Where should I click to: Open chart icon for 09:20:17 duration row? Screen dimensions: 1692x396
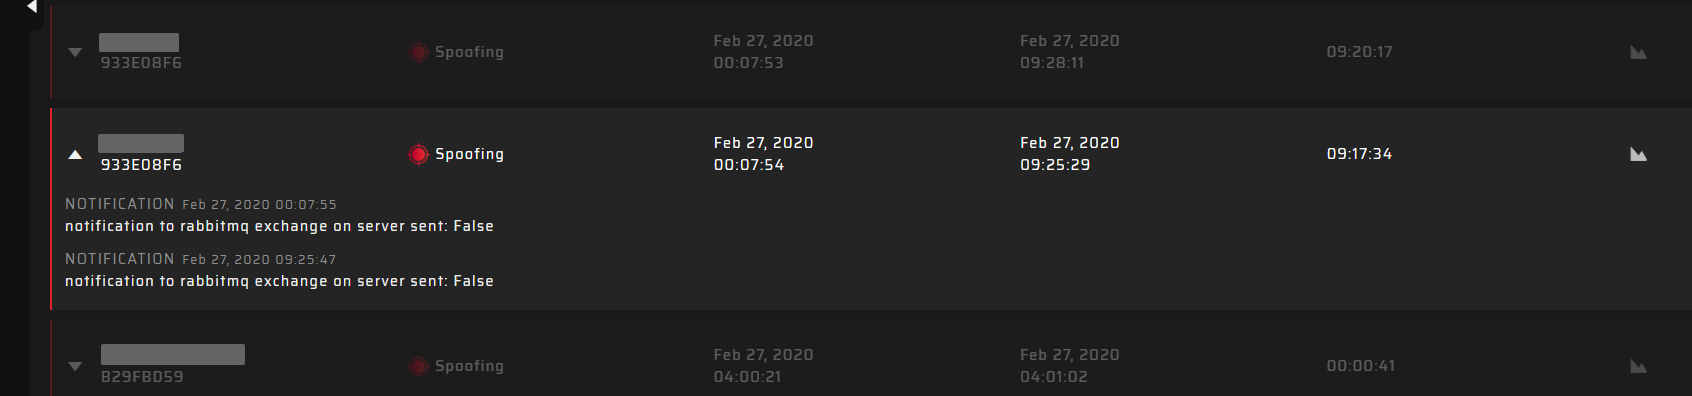(1638, 52)
